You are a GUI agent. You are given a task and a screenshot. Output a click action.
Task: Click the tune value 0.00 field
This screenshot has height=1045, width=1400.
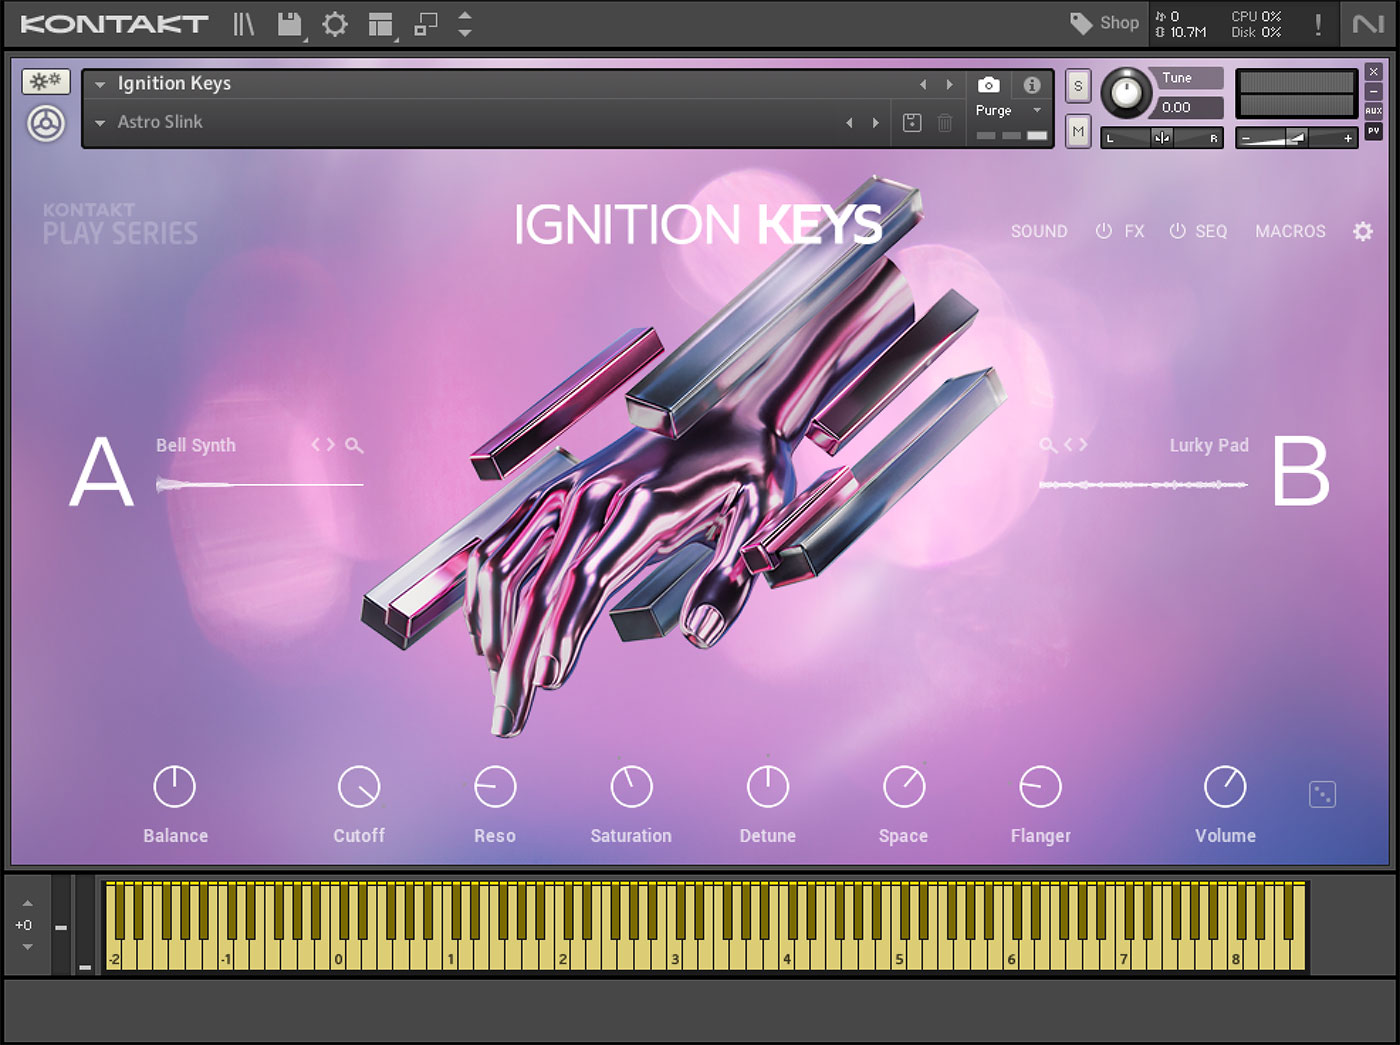point(1189,107)
